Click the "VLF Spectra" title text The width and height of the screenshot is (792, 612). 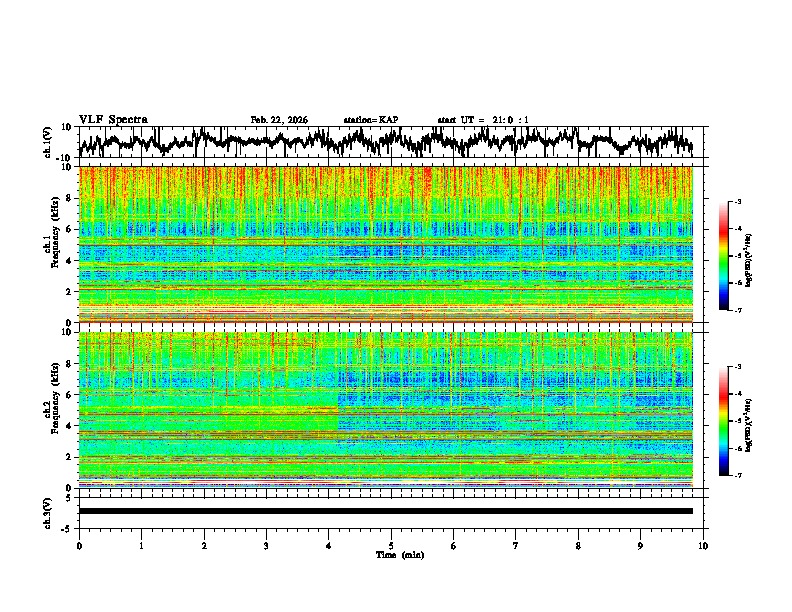pyautogui.click(x=113, y=120)
